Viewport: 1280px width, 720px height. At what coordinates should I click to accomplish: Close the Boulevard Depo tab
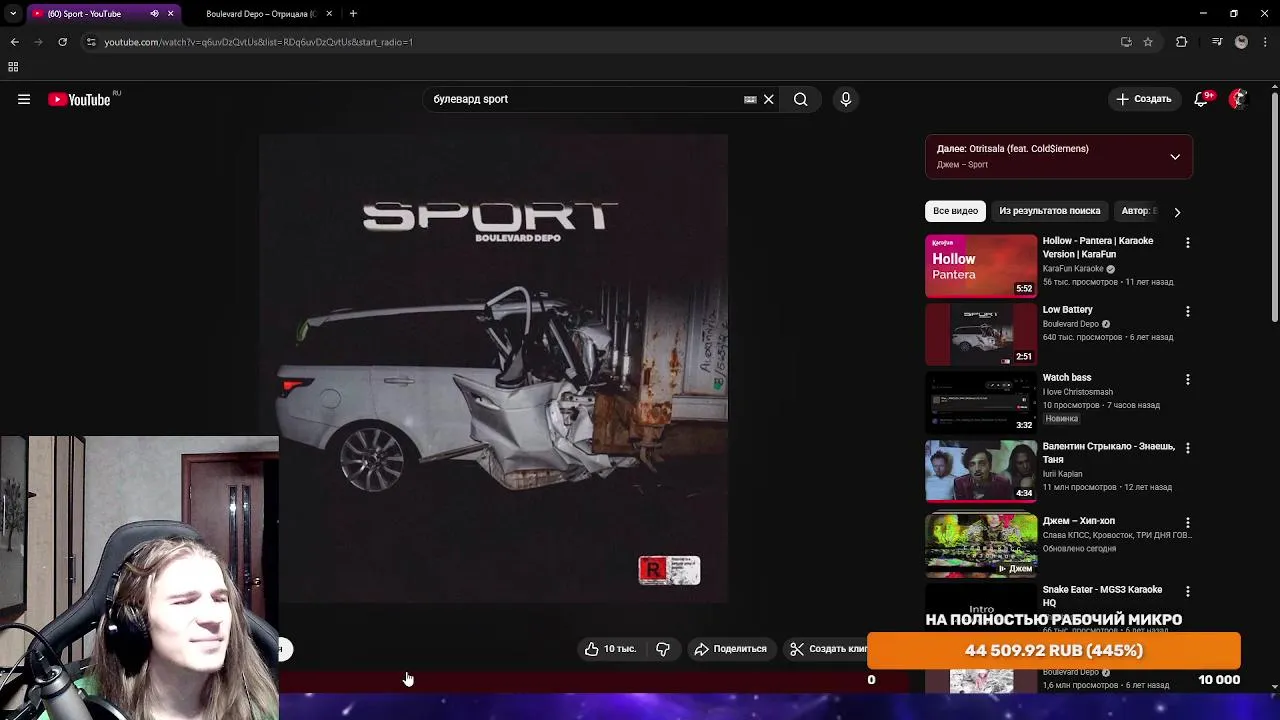coord(329,14)
